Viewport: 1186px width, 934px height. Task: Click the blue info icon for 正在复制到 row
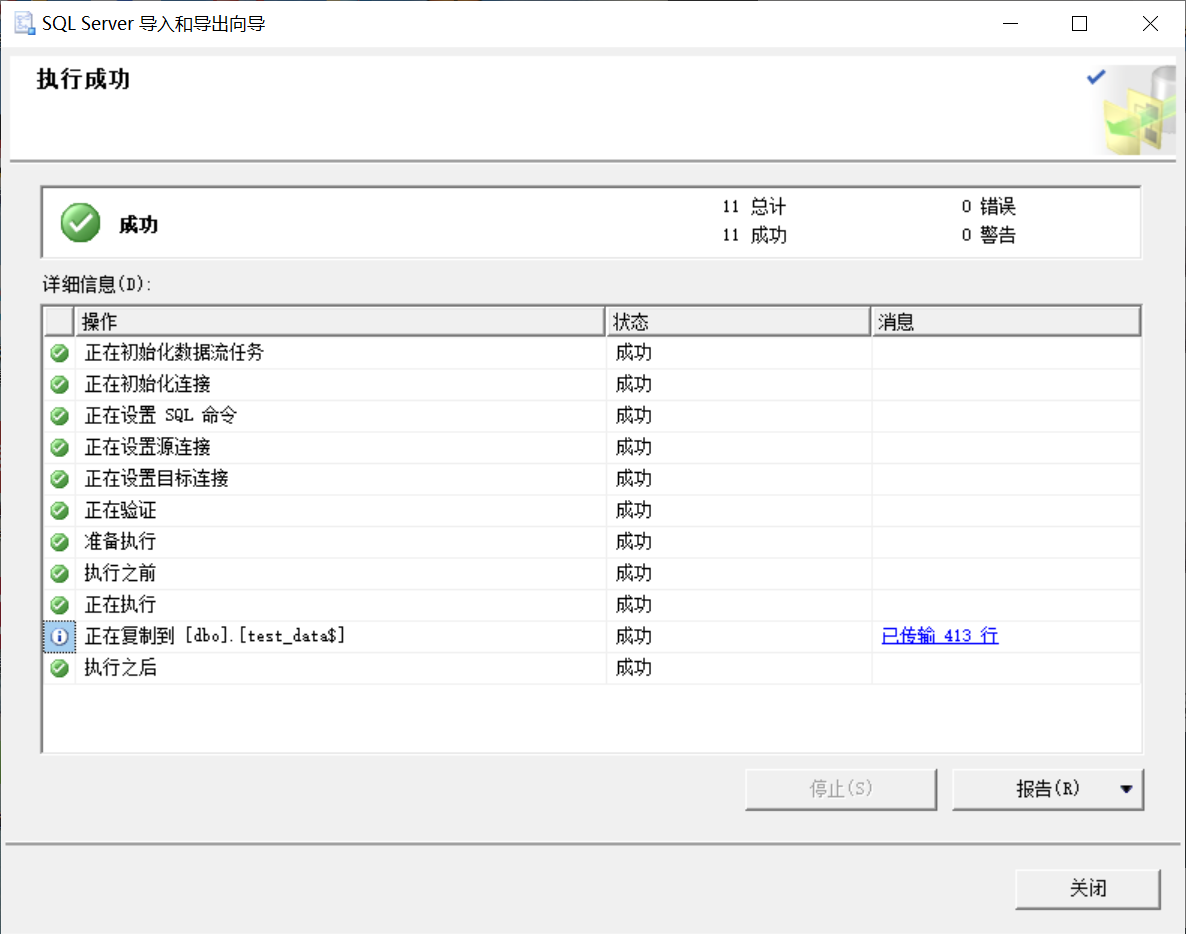point(60,637)
